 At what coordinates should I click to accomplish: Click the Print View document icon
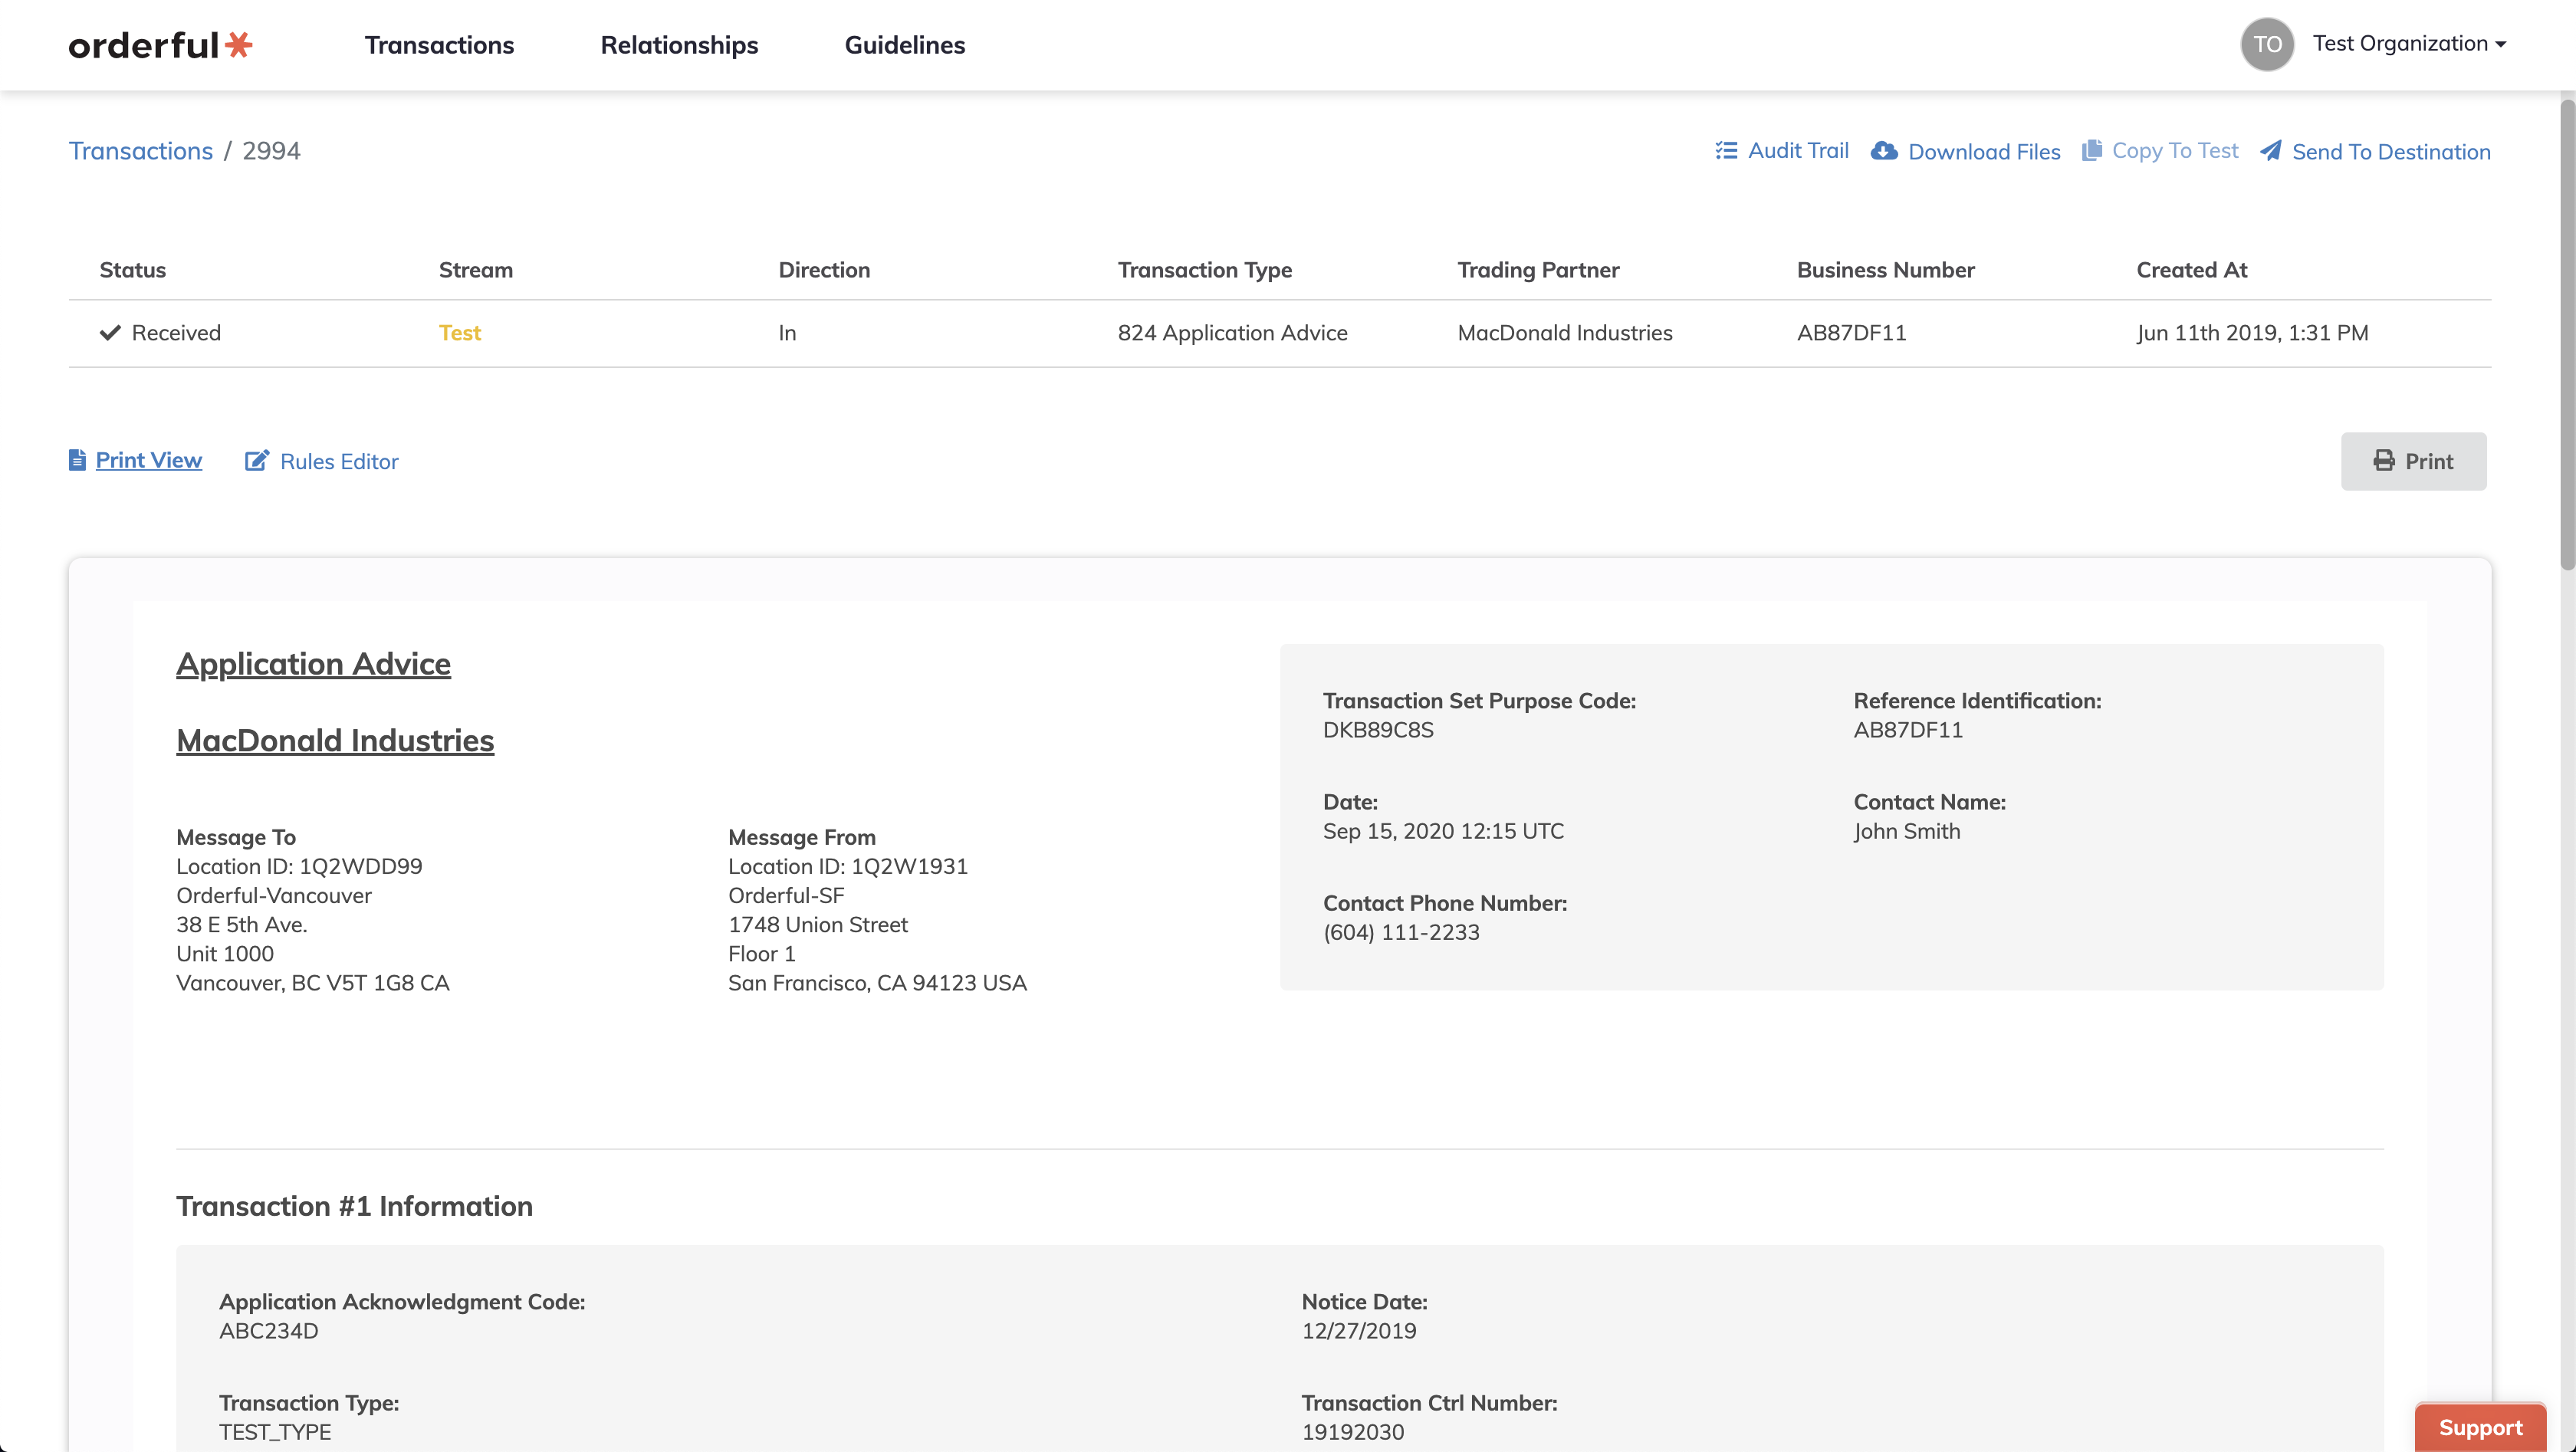[77, 460]
